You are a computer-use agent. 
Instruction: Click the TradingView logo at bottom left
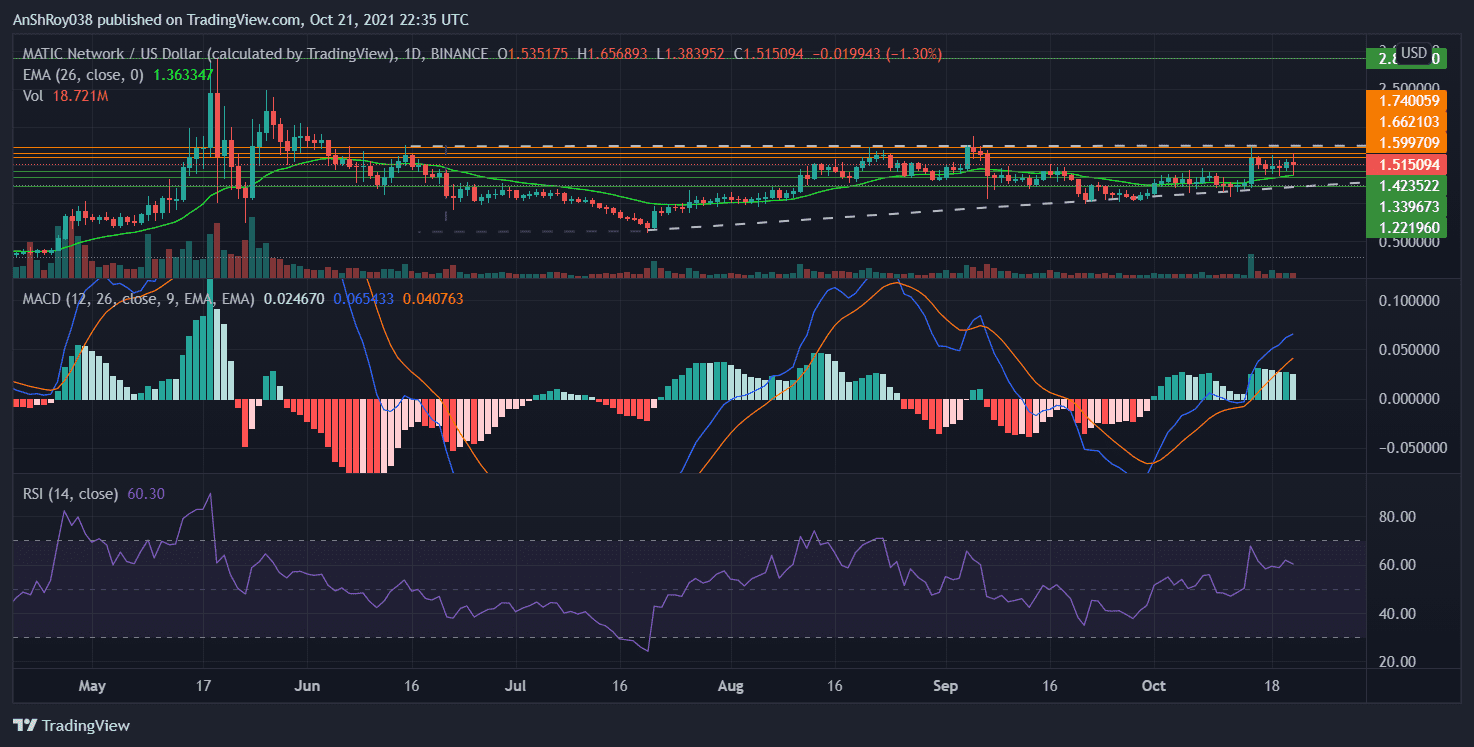(70, 726)
